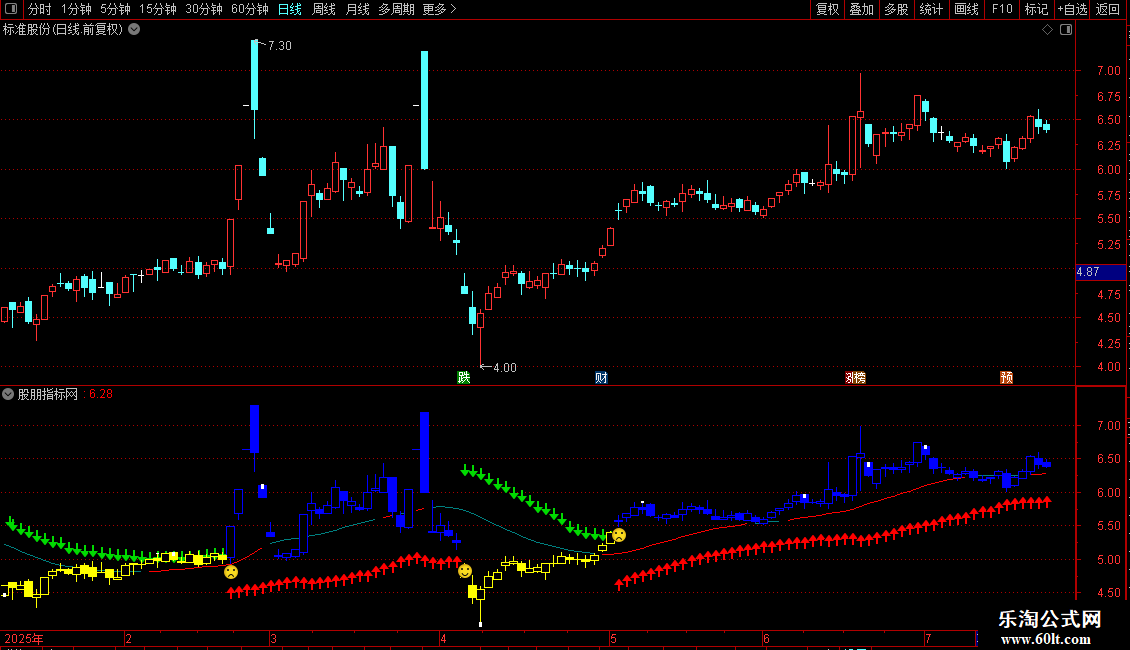Switch to 月线 monthly chart
Screen dimensions: 1130x650
pyautogui.click(x=357, y=9)
